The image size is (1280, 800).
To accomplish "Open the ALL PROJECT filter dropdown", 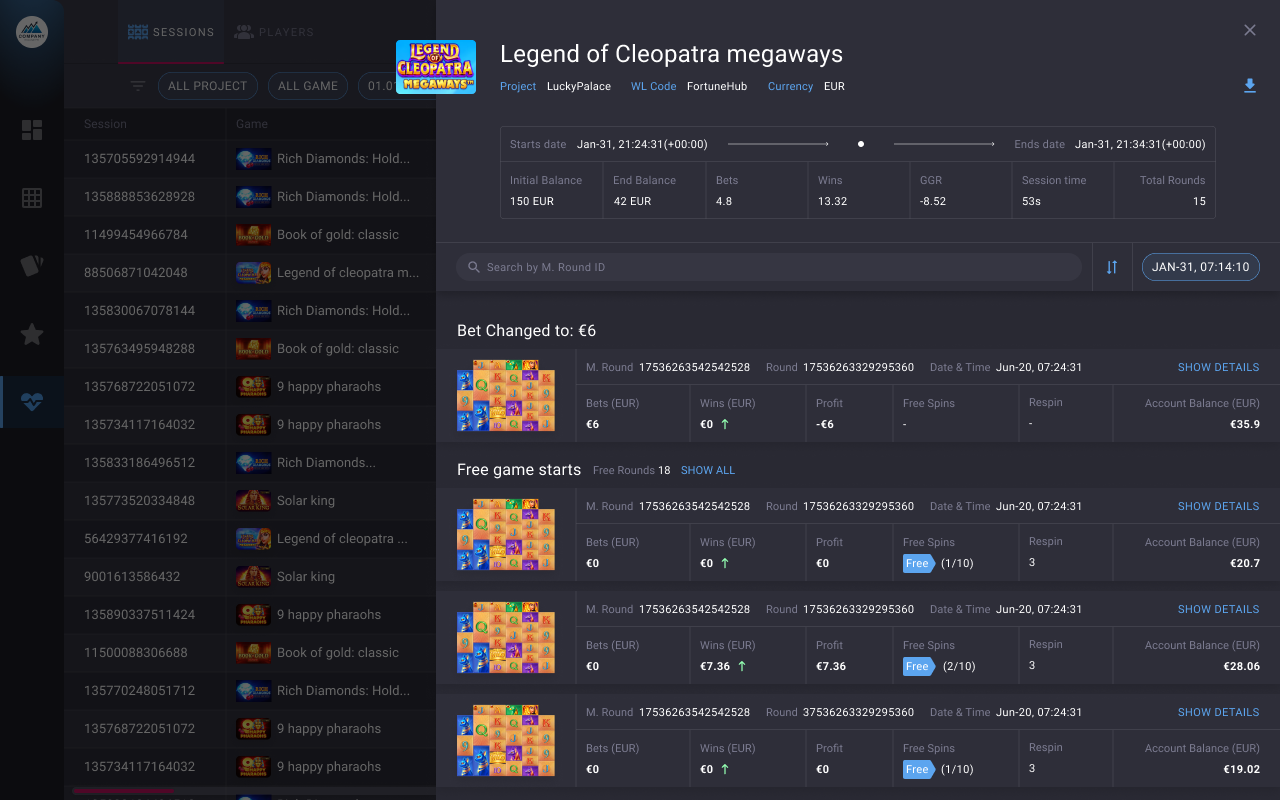I will point(207,86).
